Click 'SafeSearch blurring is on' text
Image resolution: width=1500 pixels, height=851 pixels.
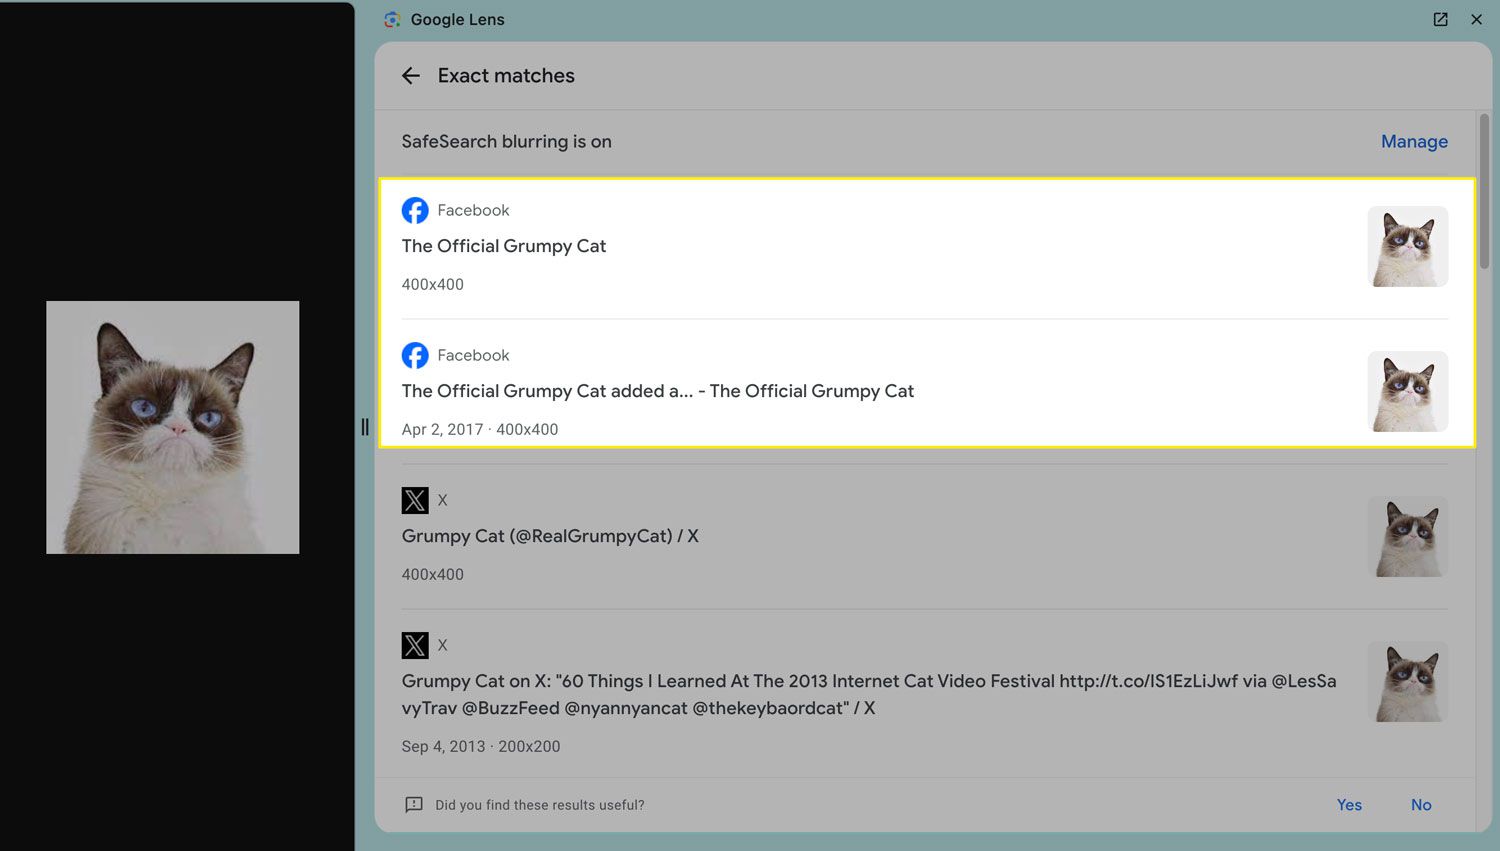(506, 142)
